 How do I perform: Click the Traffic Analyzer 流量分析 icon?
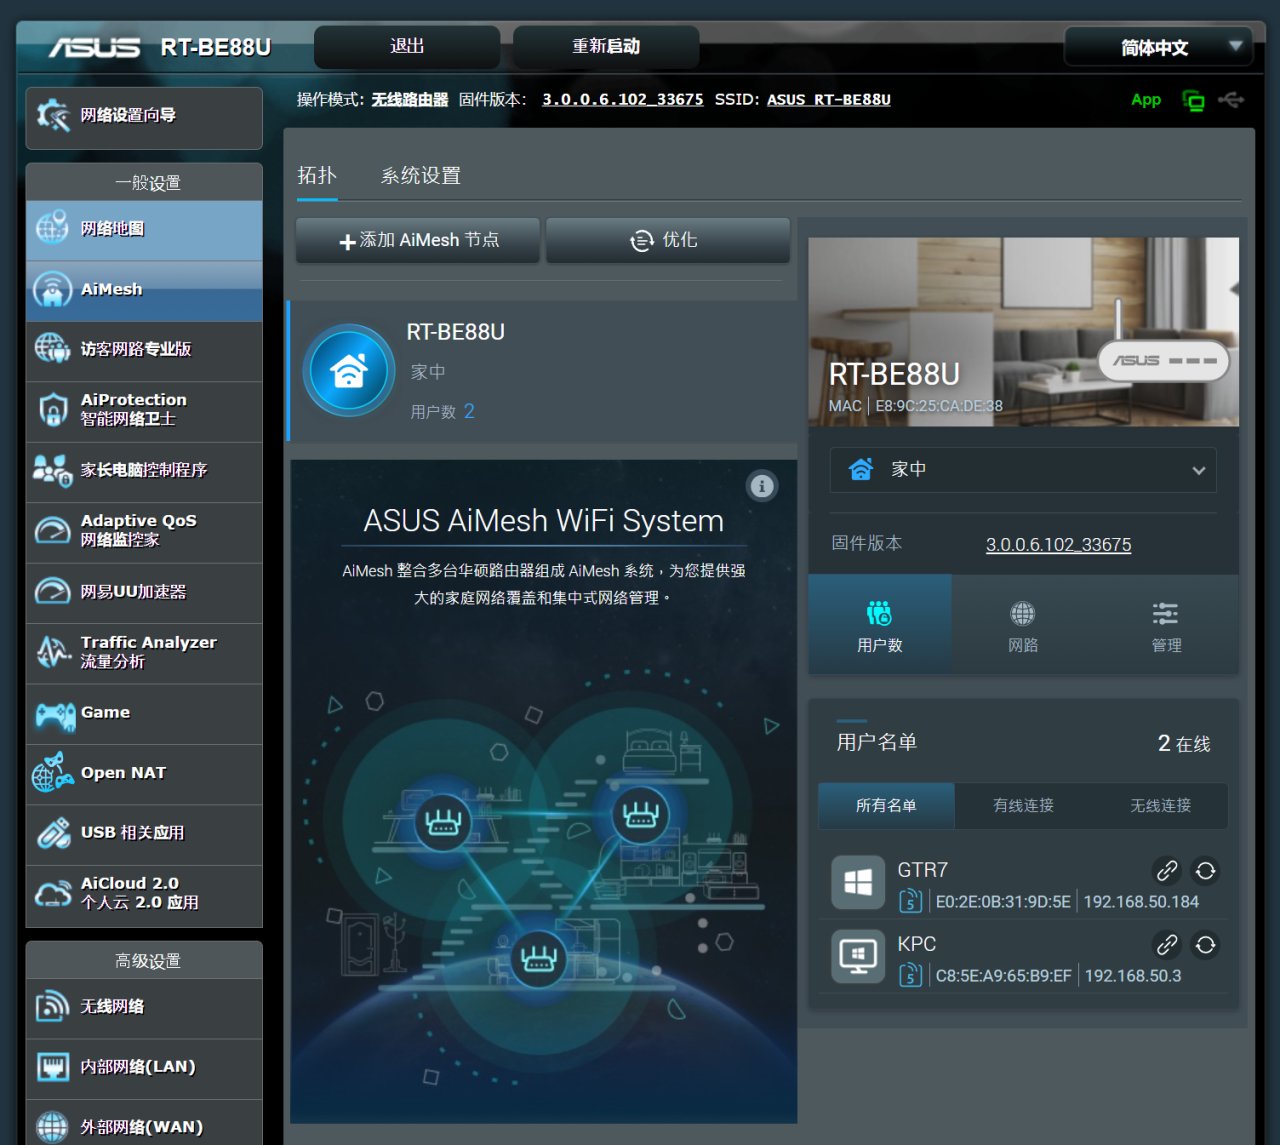(x=53, y=652)
